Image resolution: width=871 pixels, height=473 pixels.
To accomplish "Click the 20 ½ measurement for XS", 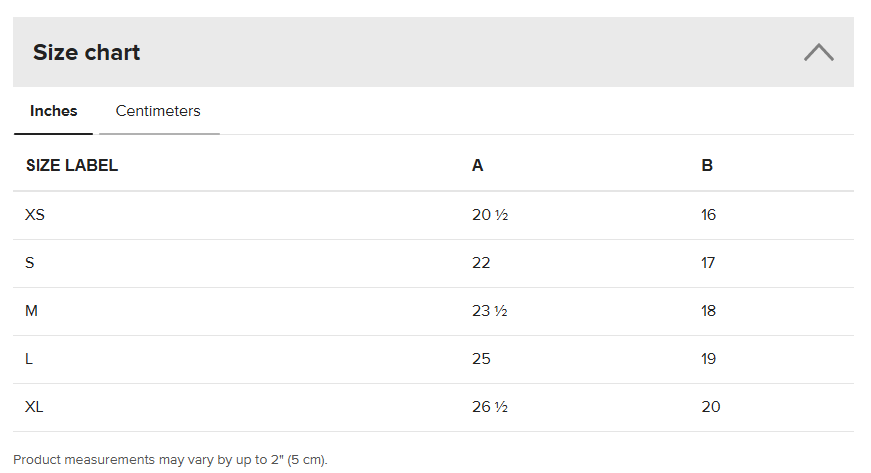I will [490, 215].
